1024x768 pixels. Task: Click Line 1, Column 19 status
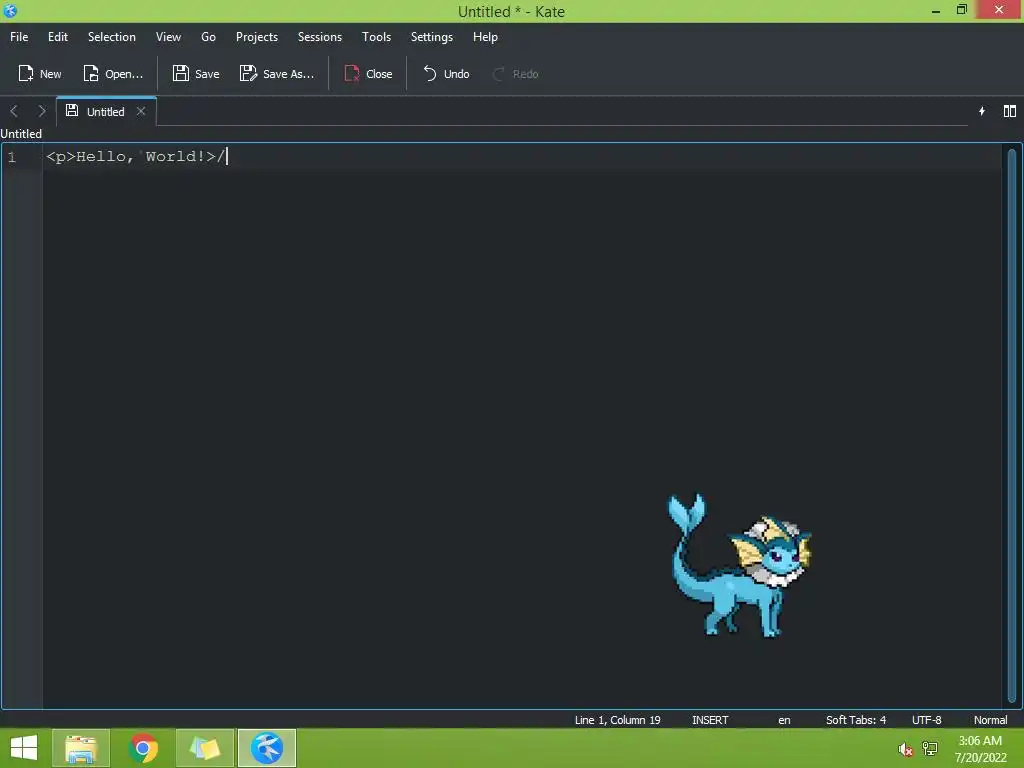617,720
